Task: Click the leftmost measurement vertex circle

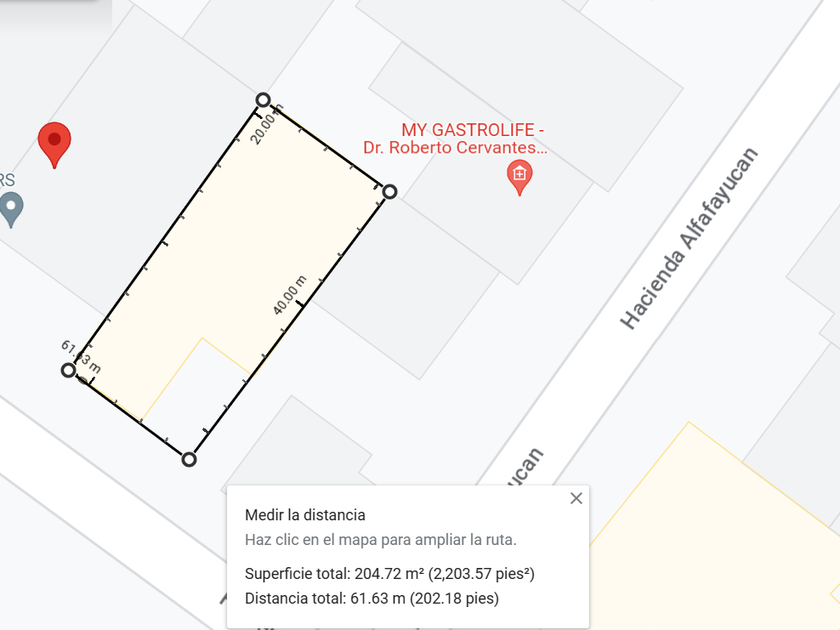Action: pos(68,370)
